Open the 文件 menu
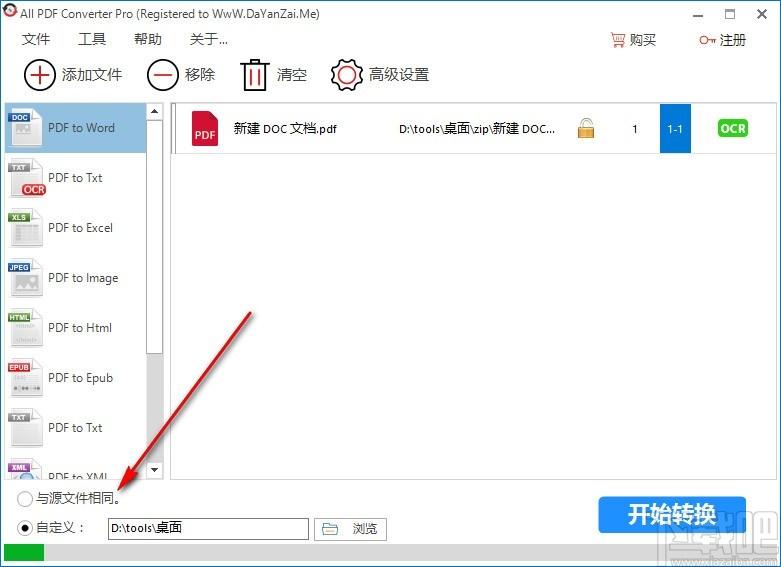The height and width of the screenshot is (567, 781). tap(36, 39)
